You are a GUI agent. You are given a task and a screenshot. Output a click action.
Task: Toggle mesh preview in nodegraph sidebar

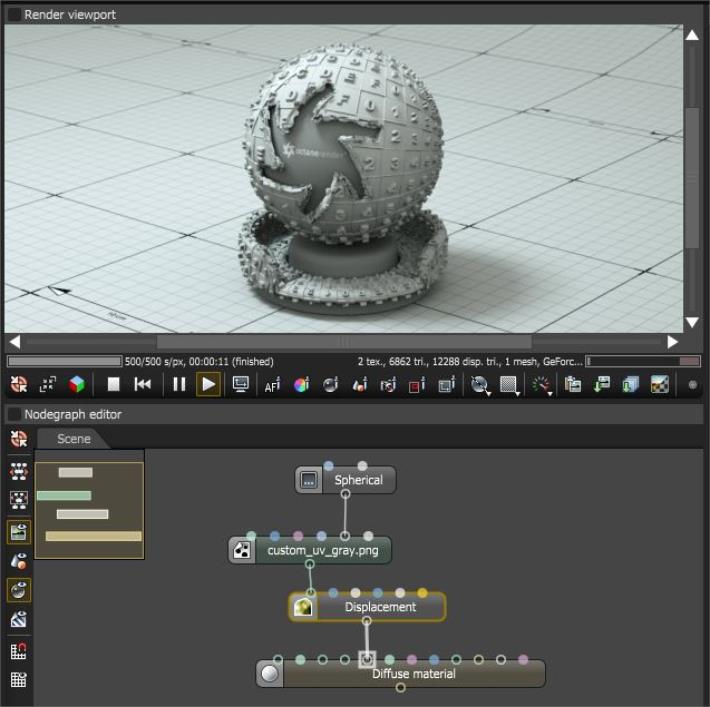click(19, 561)
